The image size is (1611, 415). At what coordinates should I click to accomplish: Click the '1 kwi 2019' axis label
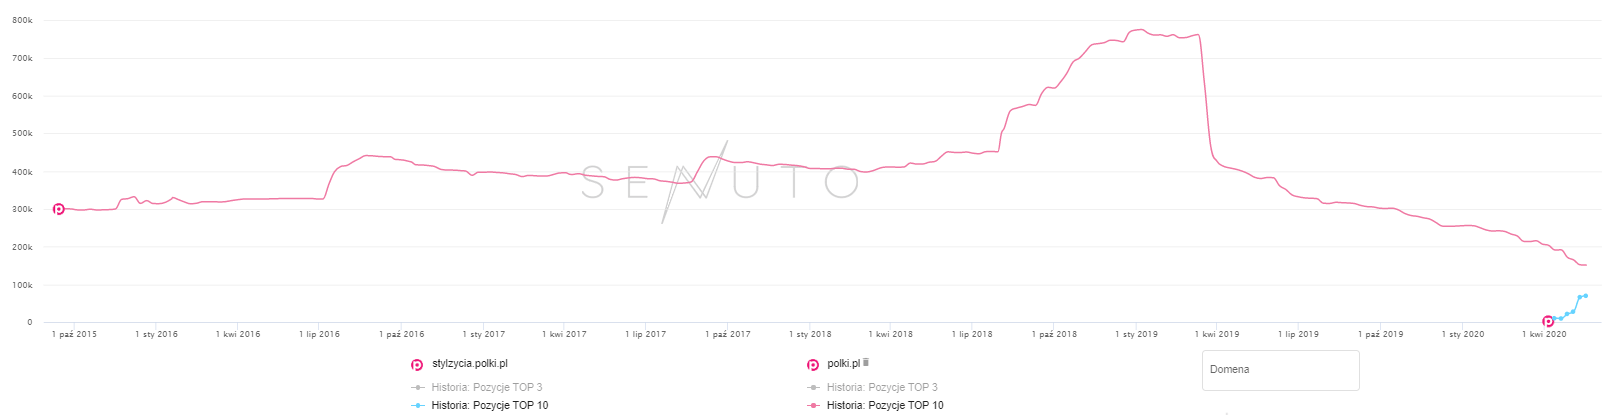[1216, 334]
